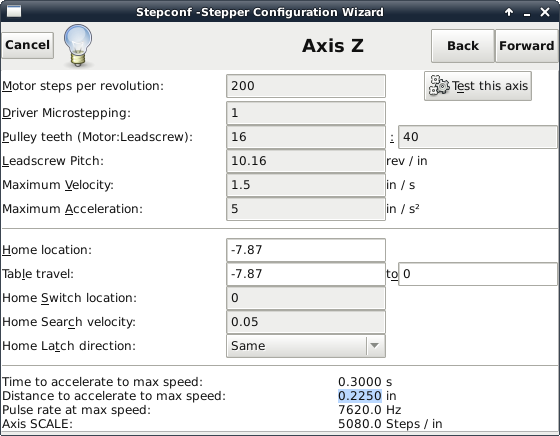Click the roll-up arrow icon in title bar

click(509, 12)
